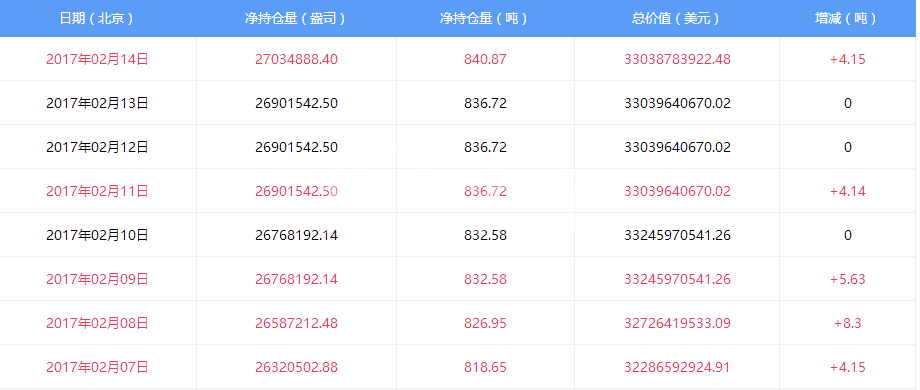Click 33039640670.02 in the 02月11日 row
The image size is (920, 390).
(678, 191)
